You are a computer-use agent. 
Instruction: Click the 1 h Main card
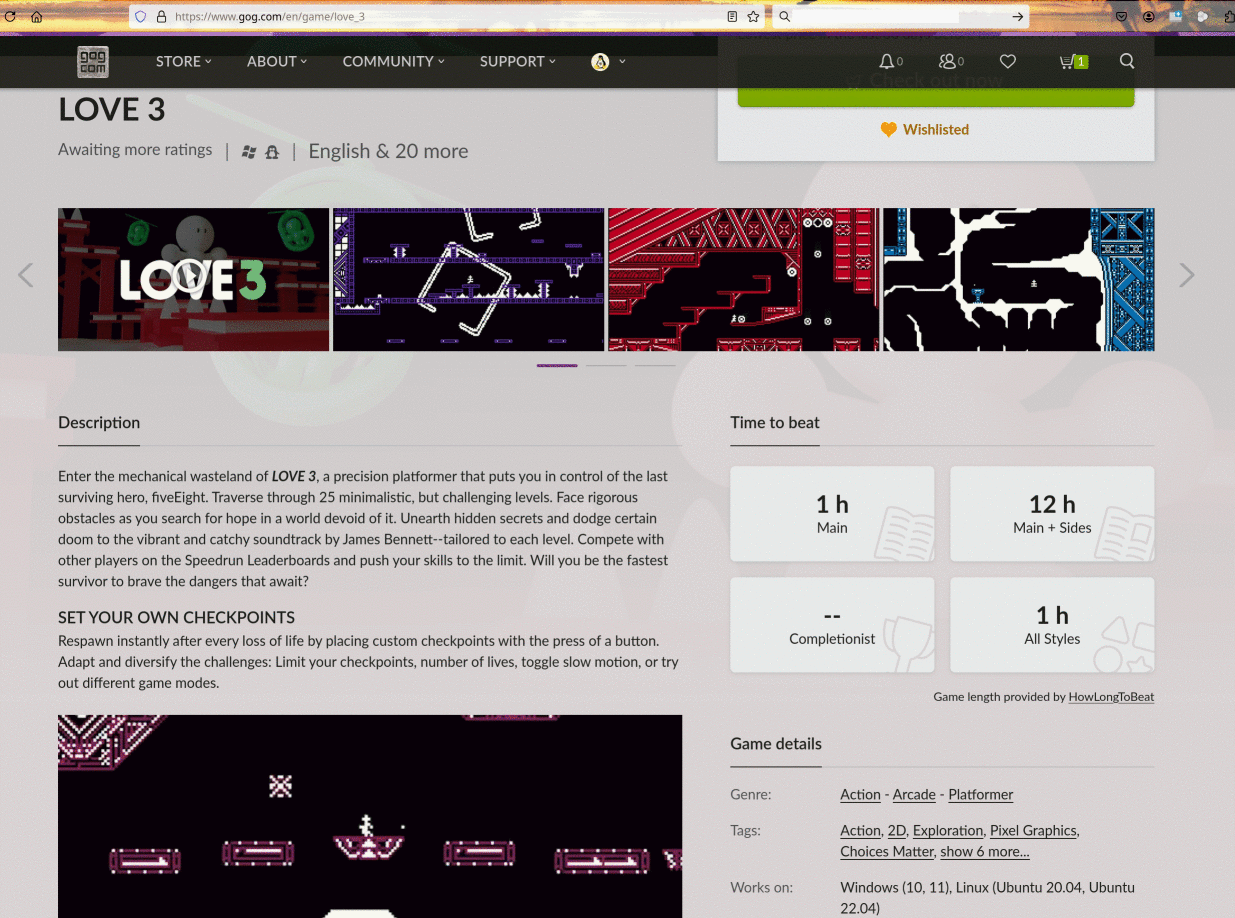click(832, 513)
